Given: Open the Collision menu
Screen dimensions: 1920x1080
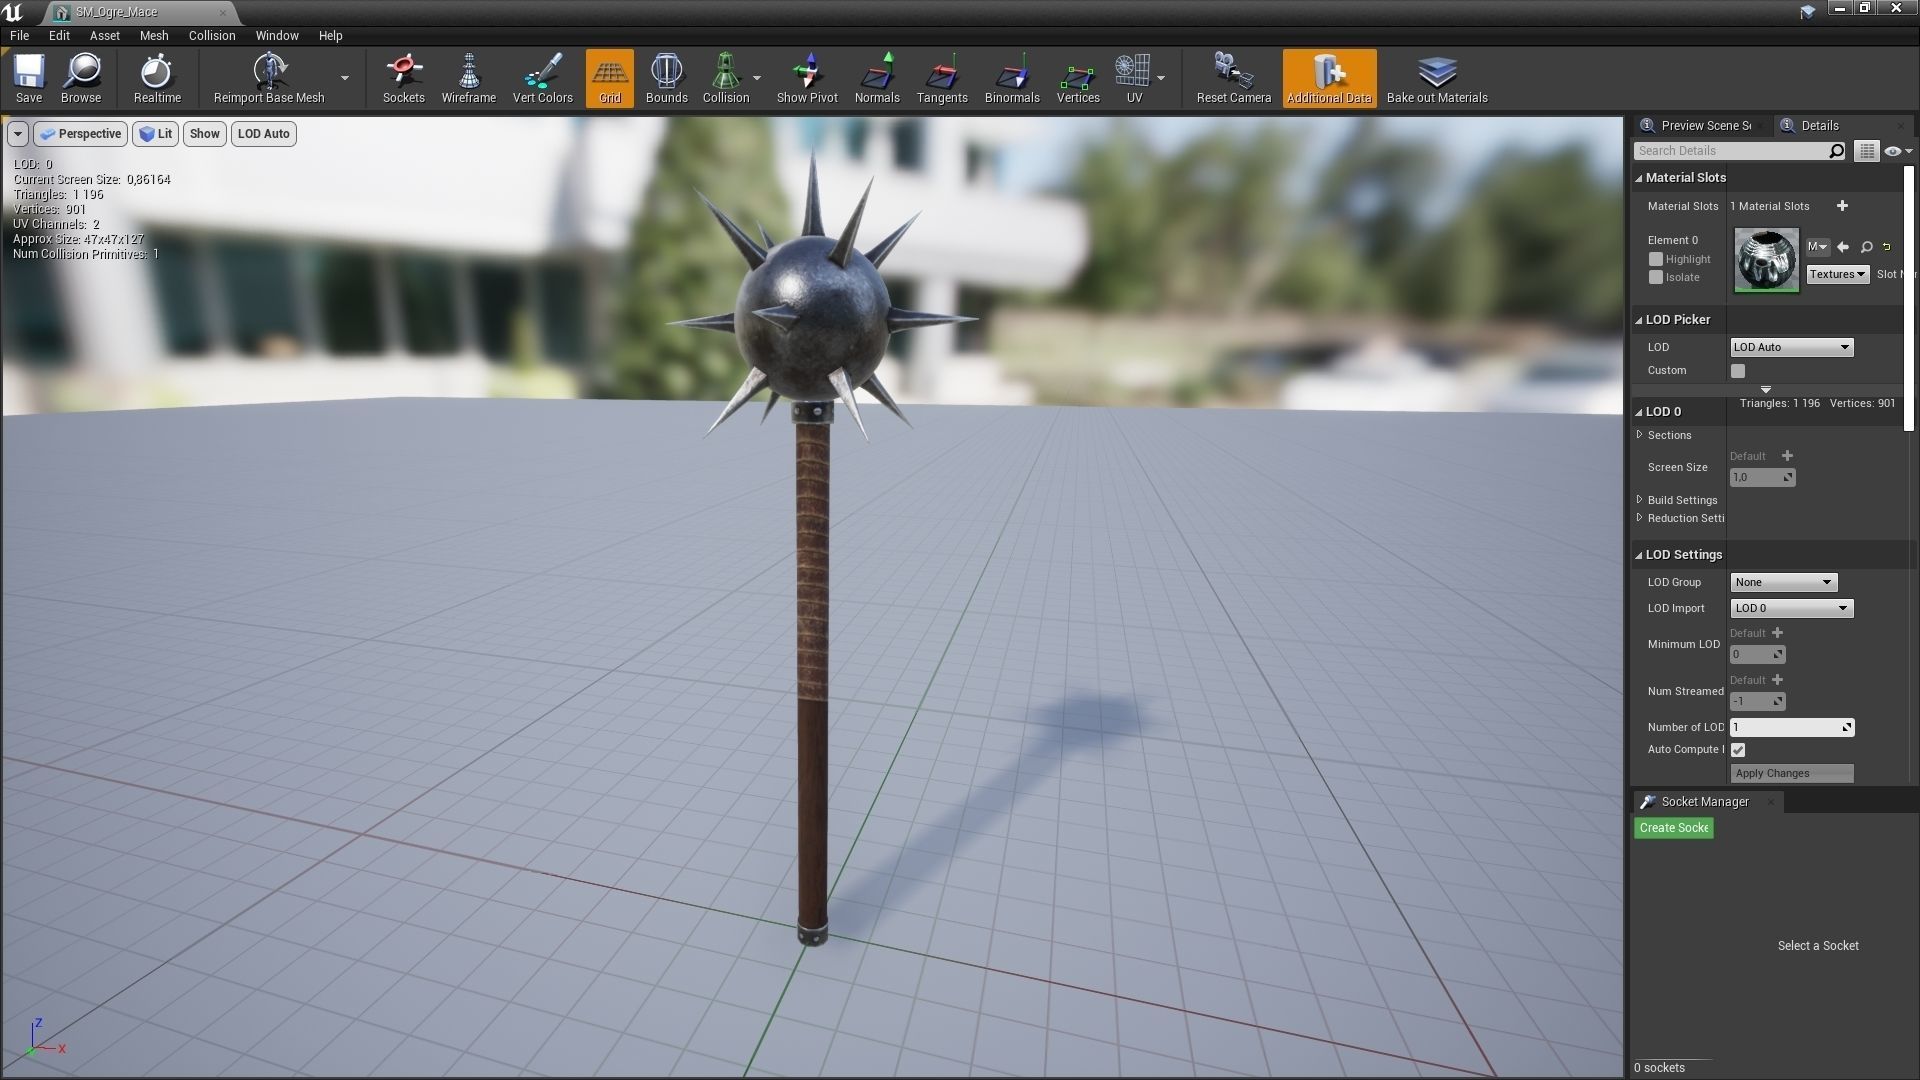Looking at the screenshot, I should [x=212, y=35].
